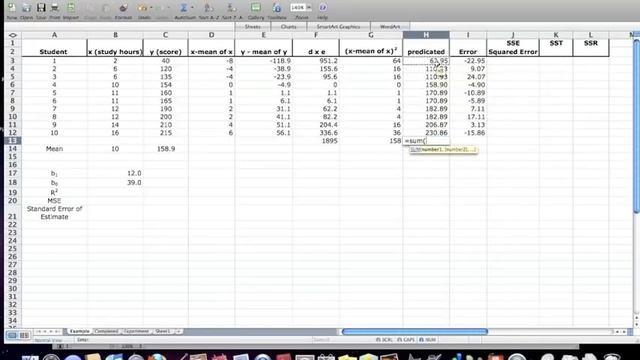Click cell with value -15.86

tap(468, 133)
